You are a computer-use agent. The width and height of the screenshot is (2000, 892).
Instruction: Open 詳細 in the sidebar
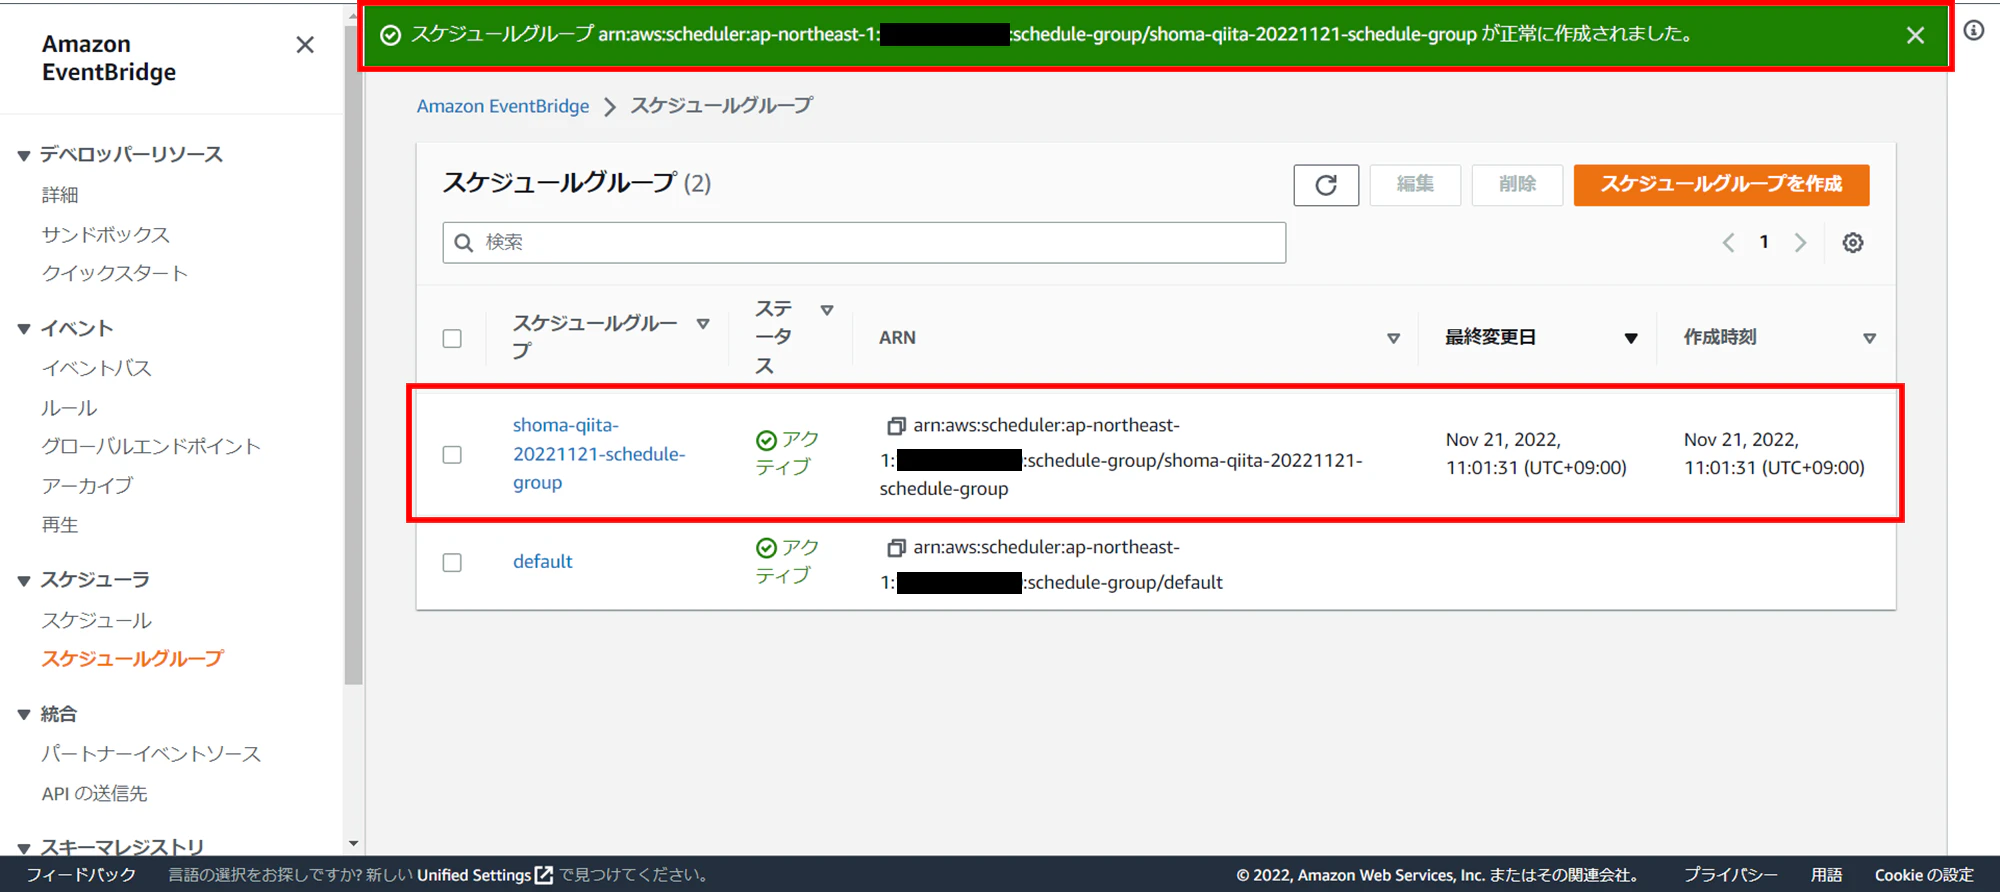60,195
